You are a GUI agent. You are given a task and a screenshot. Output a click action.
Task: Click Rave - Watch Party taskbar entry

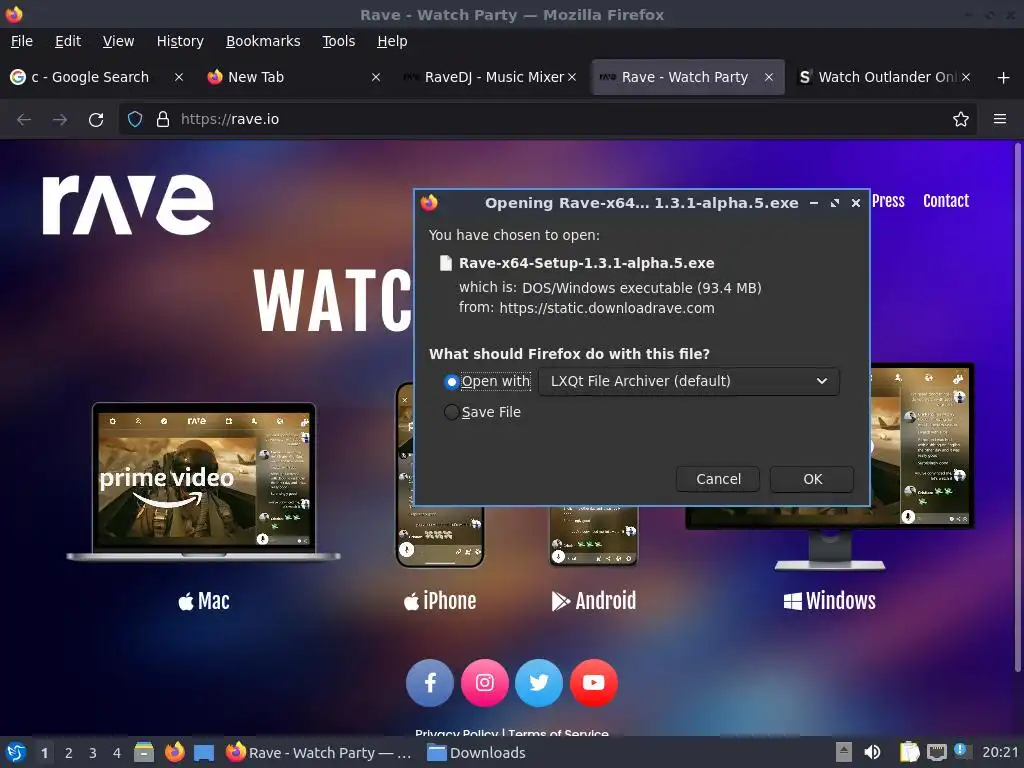[x=319, y=753]
